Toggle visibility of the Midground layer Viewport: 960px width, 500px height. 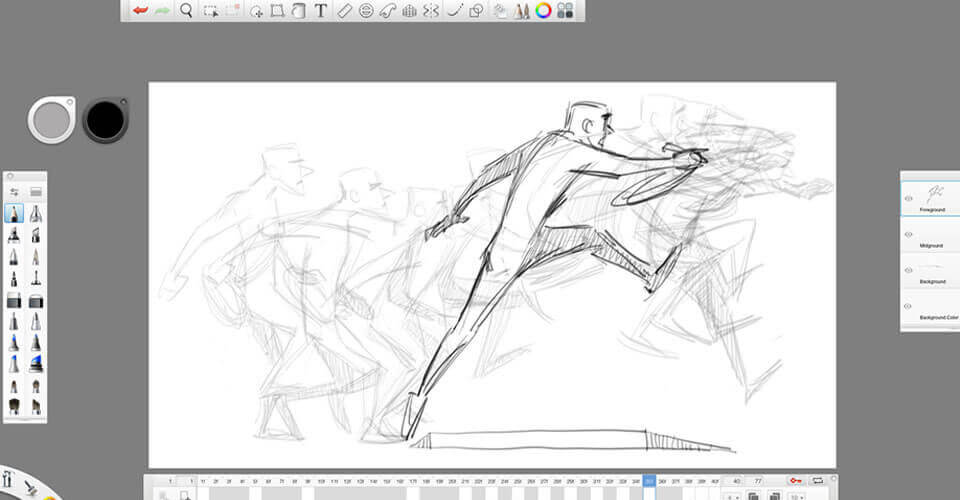pos(909,234)
